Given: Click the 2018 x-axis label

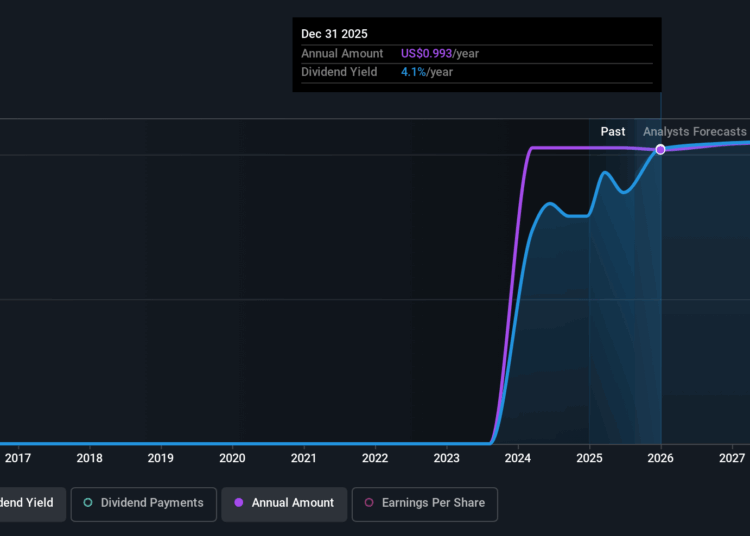Looking at the screenshot, I should pyautogui.click(x=89, y=458).
